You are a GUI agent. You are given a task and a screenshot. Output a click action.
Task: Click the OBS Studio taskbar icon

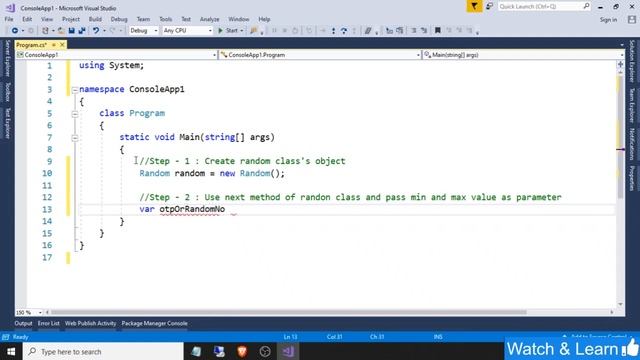point(265,351)
